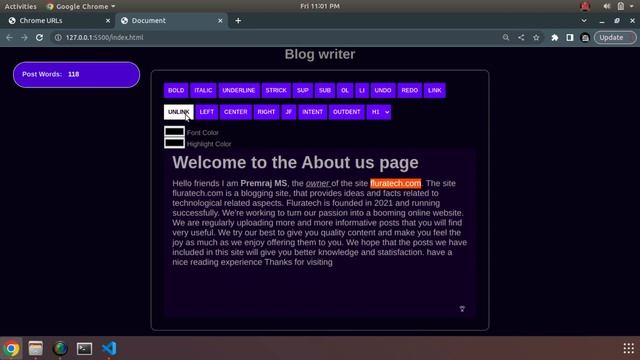Reload the current page
640x360 pixels.
39,37
